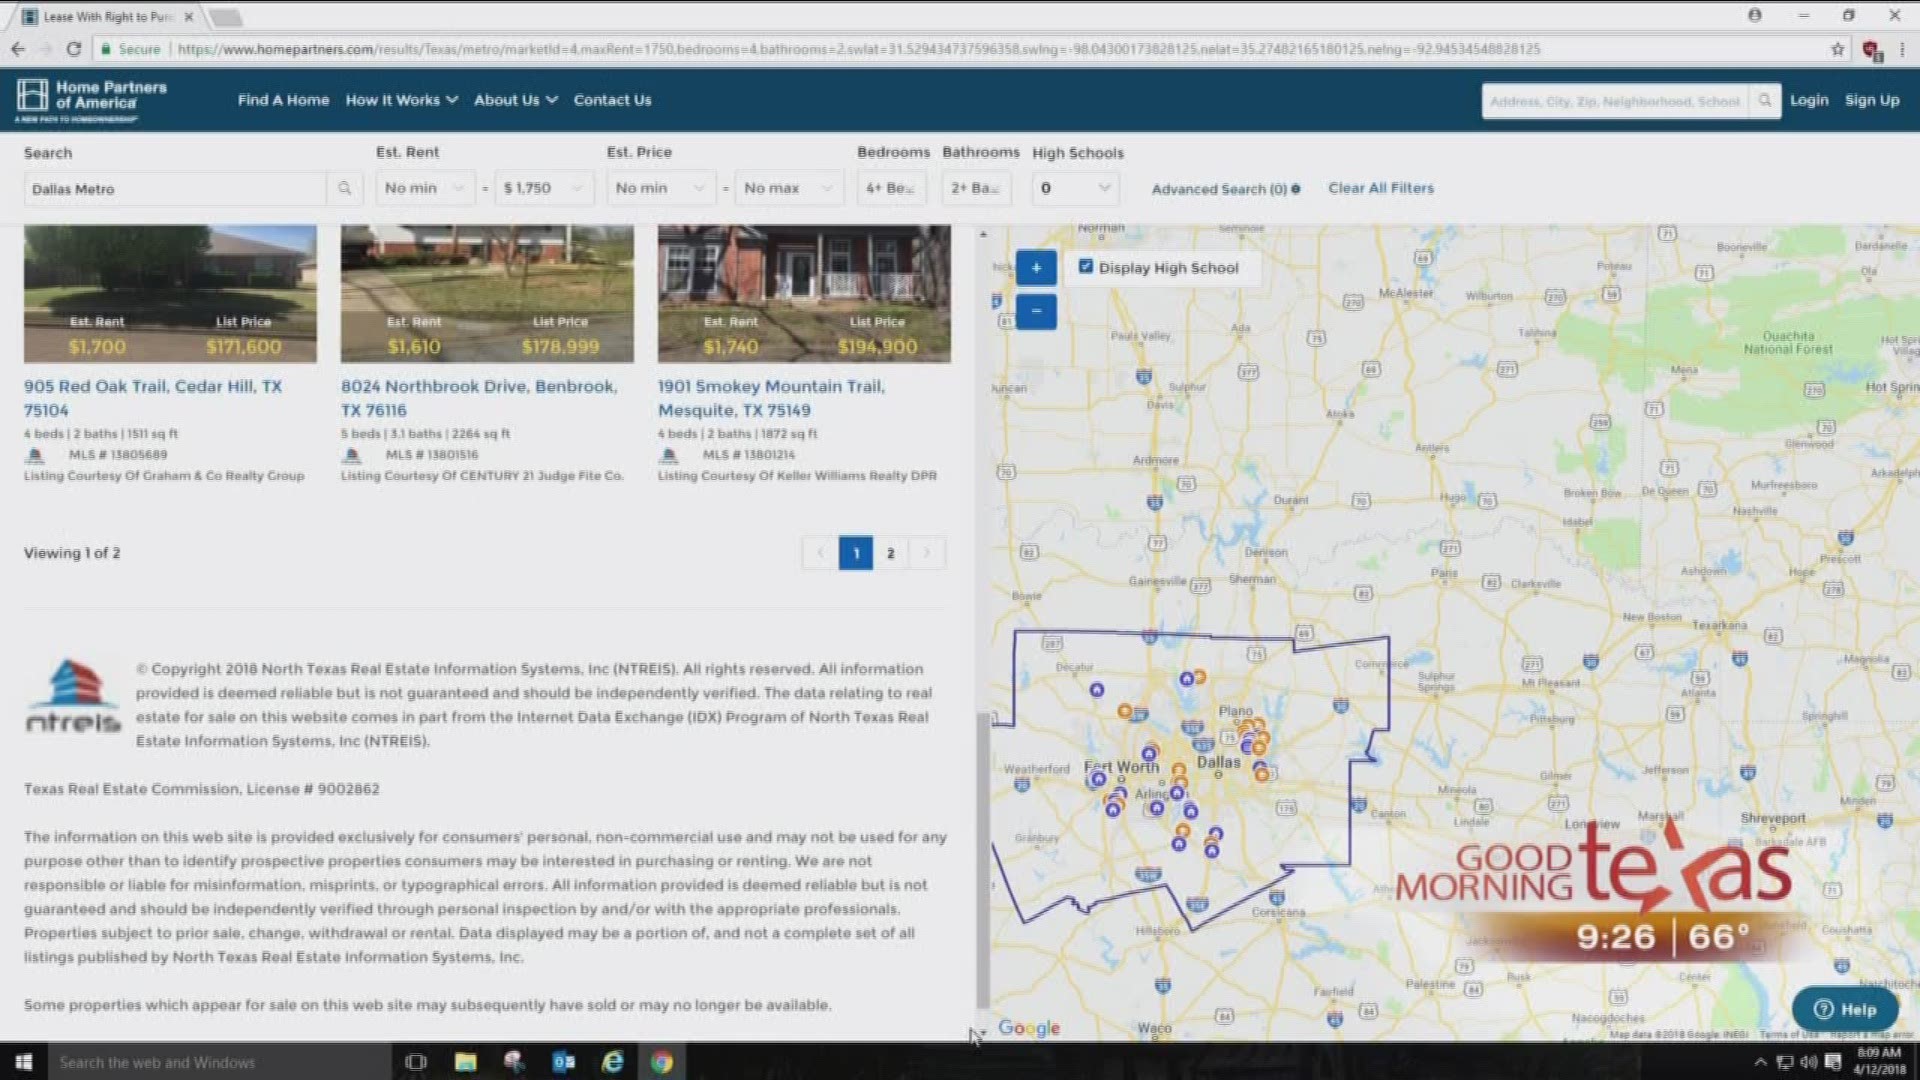
Task: Open the Help widget in the corner
Action: [x=1845, y=1009]
